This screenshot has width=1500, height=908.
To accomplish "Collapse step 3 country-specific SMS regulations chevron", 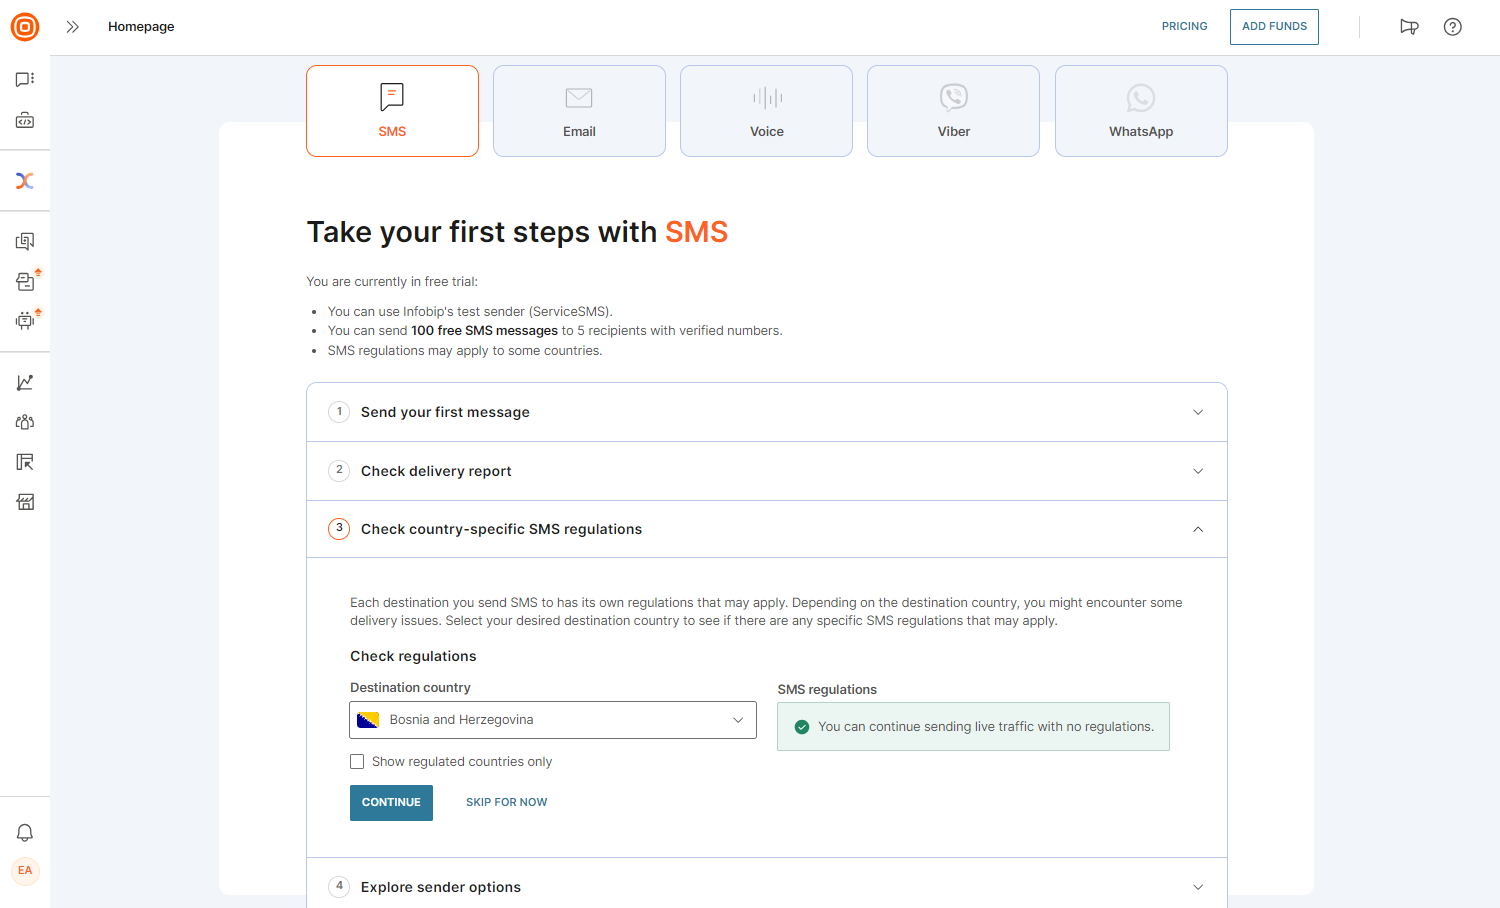I will pos(1198,529).
